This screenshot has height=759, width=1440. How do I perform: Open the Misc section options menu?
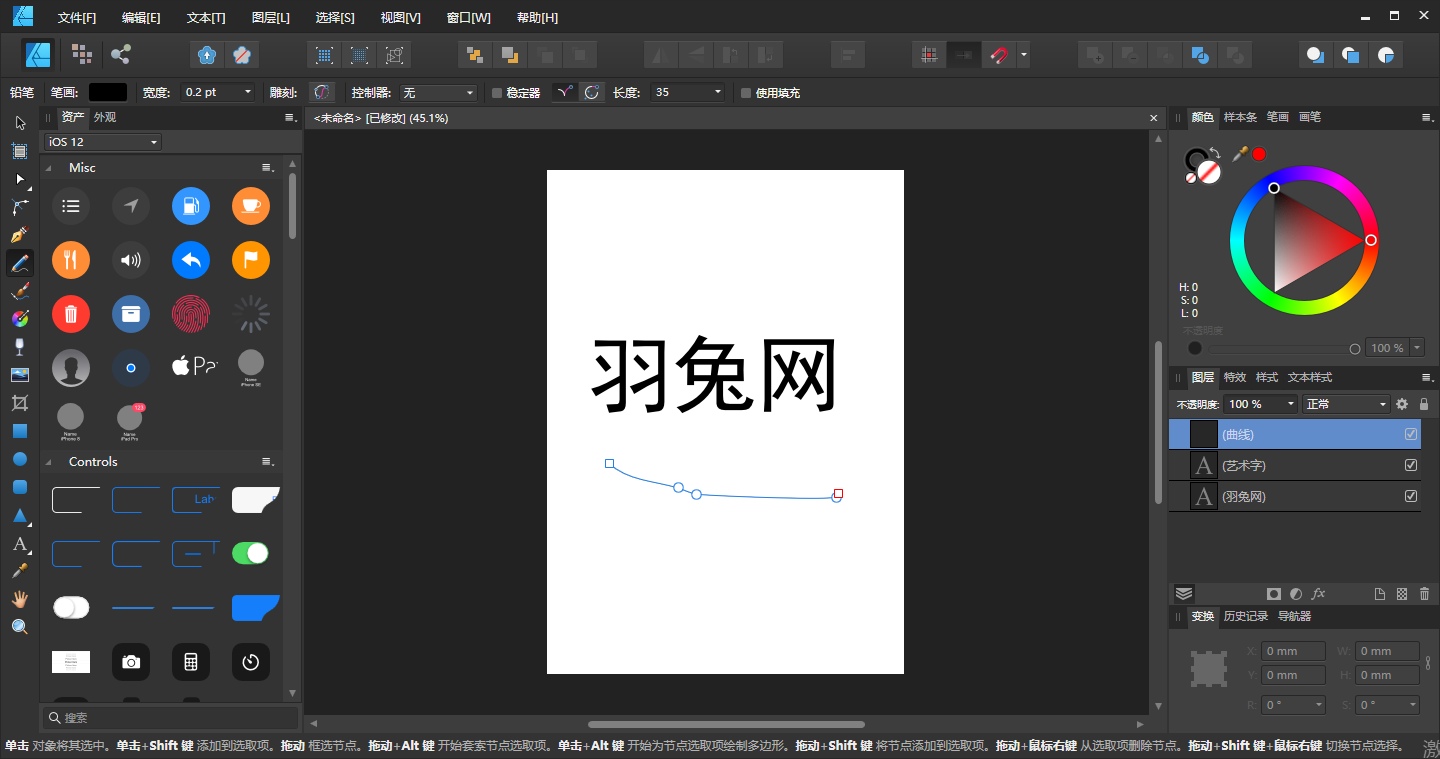pyautogui.click(x=267, y=168)
